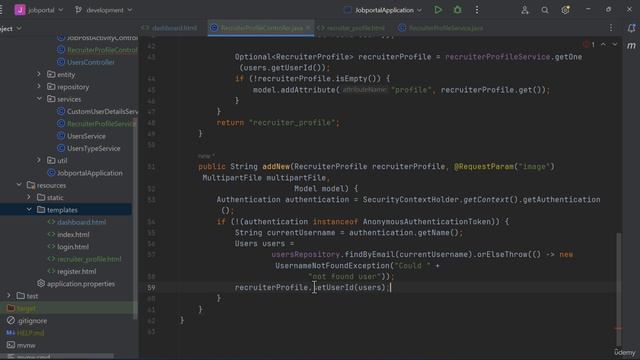Open the JobportalApplication run configuration dropdown
The image size is (640, 360).
tap(383, 10)
